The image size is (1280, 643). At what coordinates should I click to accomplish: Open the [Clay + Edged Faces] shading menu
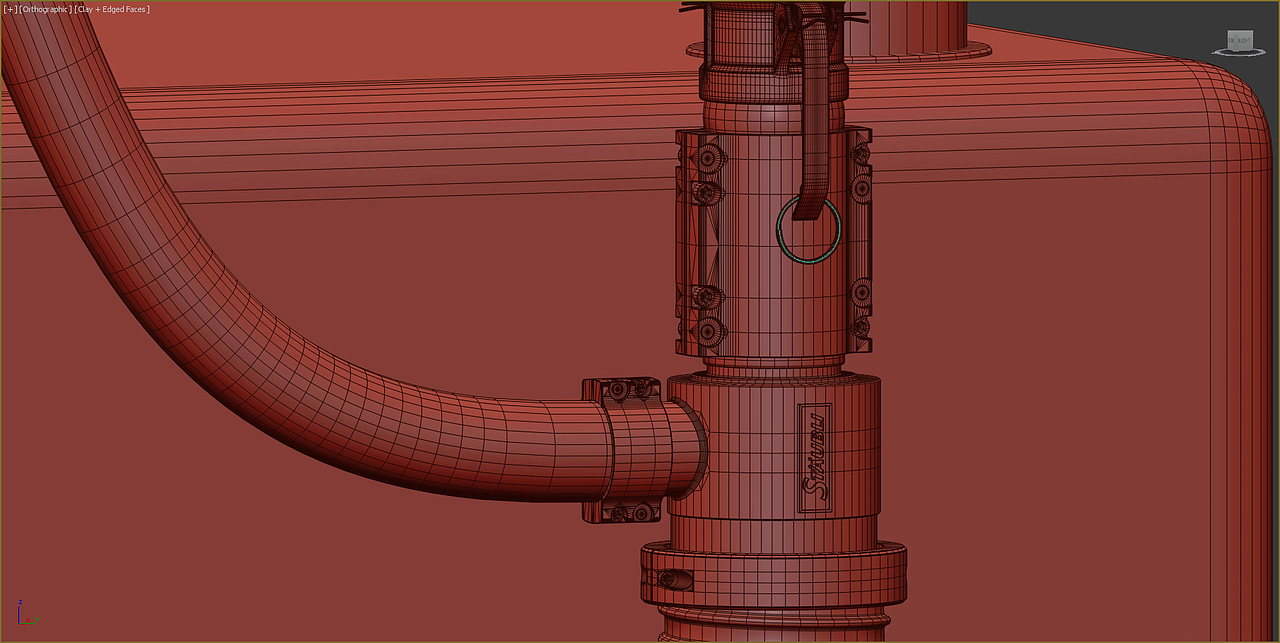[113, 8]
